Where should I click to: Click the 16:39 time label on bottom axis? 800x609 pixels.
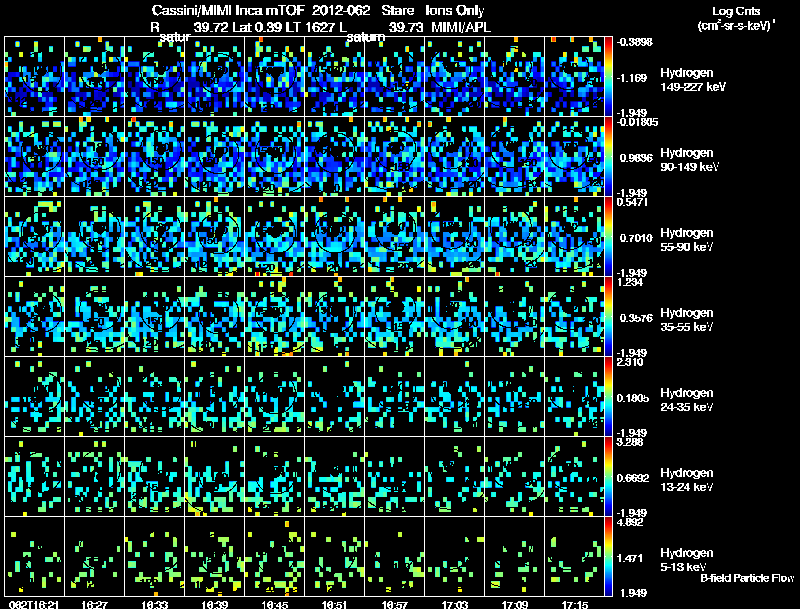(x=214, y=605)
